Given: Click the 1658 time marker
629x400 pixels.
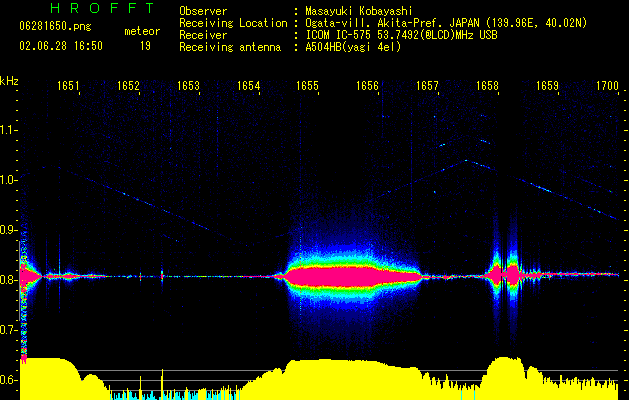Looking at the screenshot, I should (x=487, y=86).
